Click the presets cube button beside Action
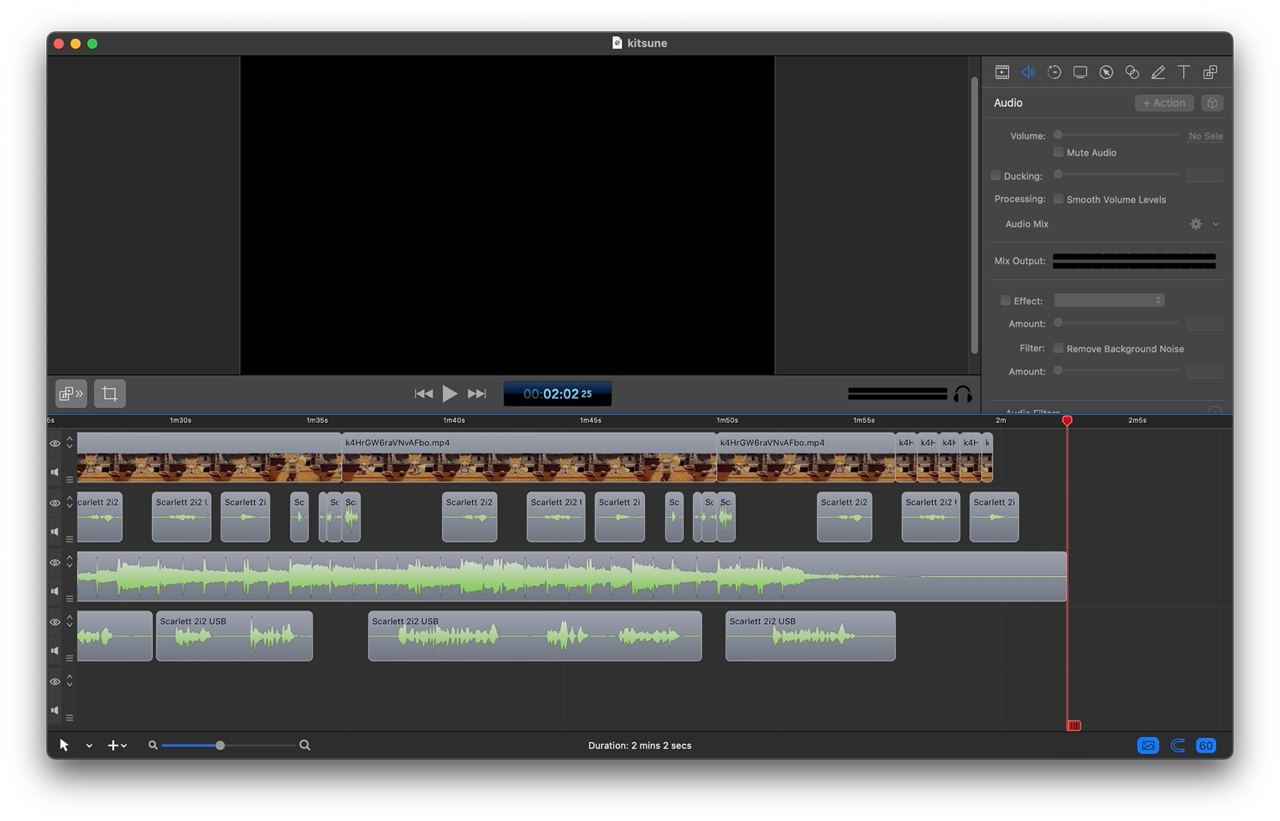This screenshot has height=821, width=1280. click(1212, 103)
